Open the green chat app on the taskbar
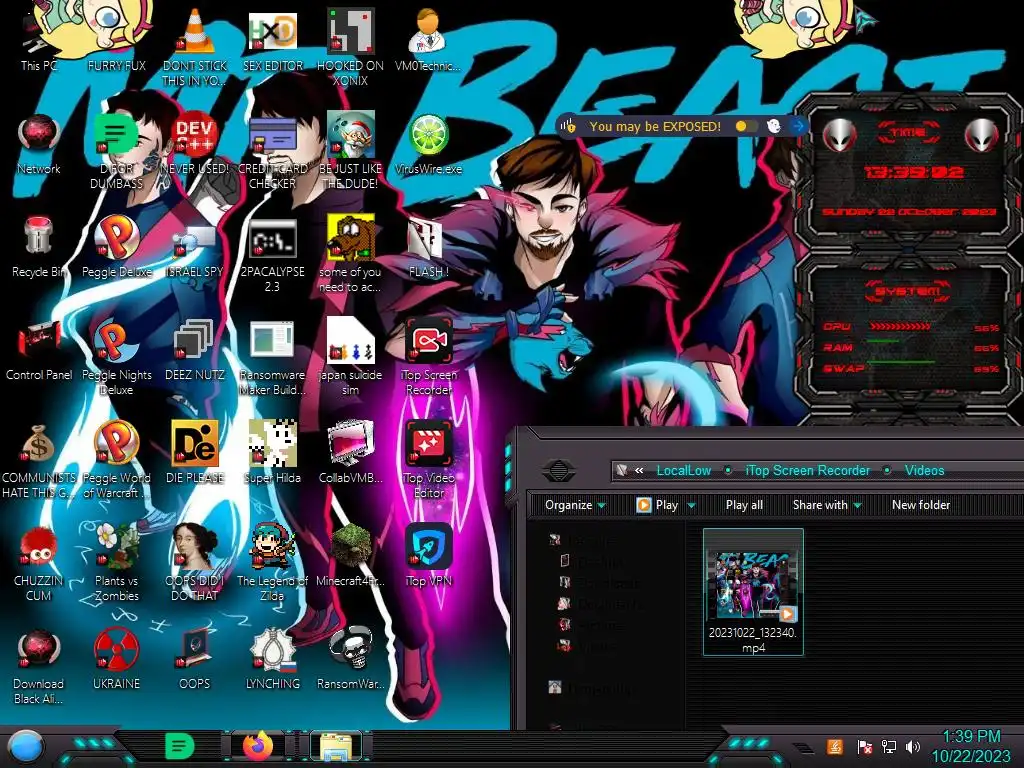Viewport: 1024px width, 768px height. (x=180, y=746)
